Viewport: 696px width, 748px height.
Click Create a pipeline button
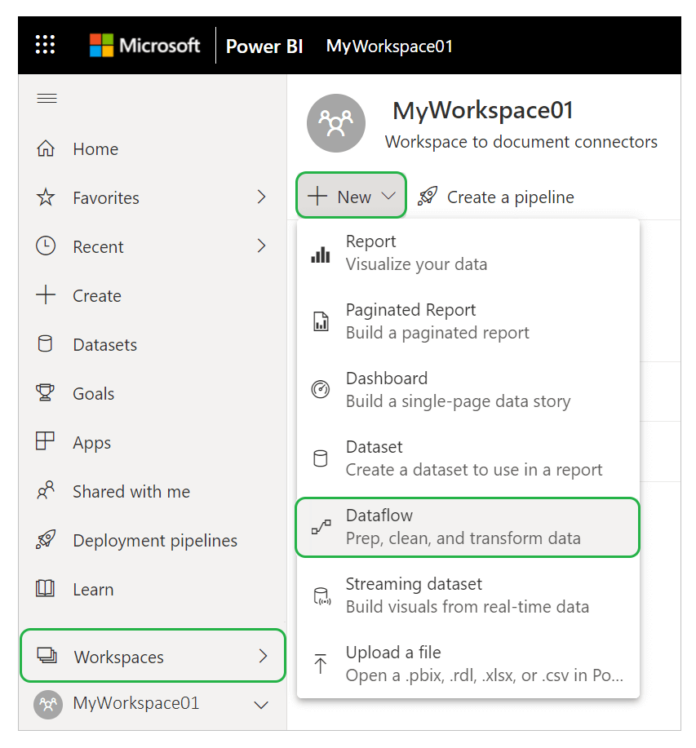[496, 197]
